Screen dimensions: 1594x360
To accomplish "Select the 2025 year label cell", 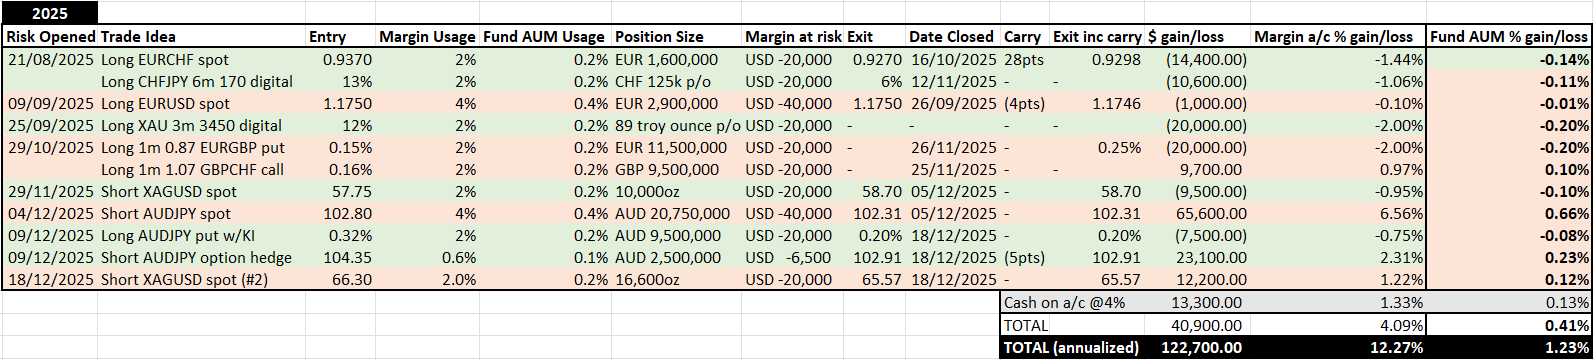I will 50,14.
